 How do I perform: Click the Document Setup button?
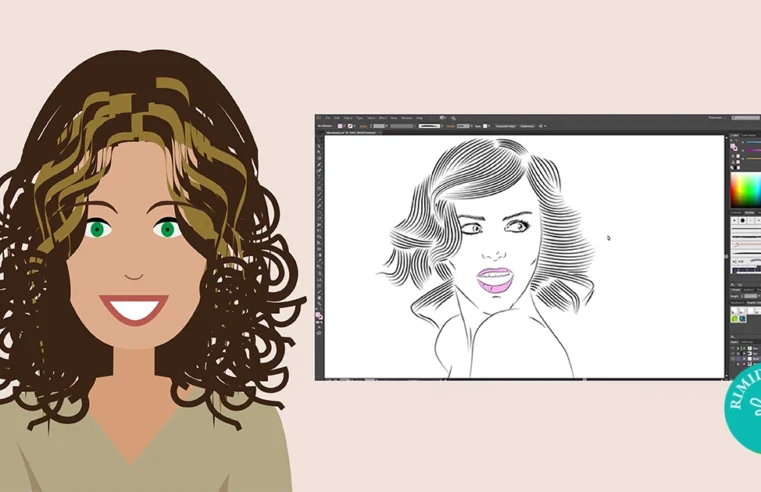click(x=505, y=126)
